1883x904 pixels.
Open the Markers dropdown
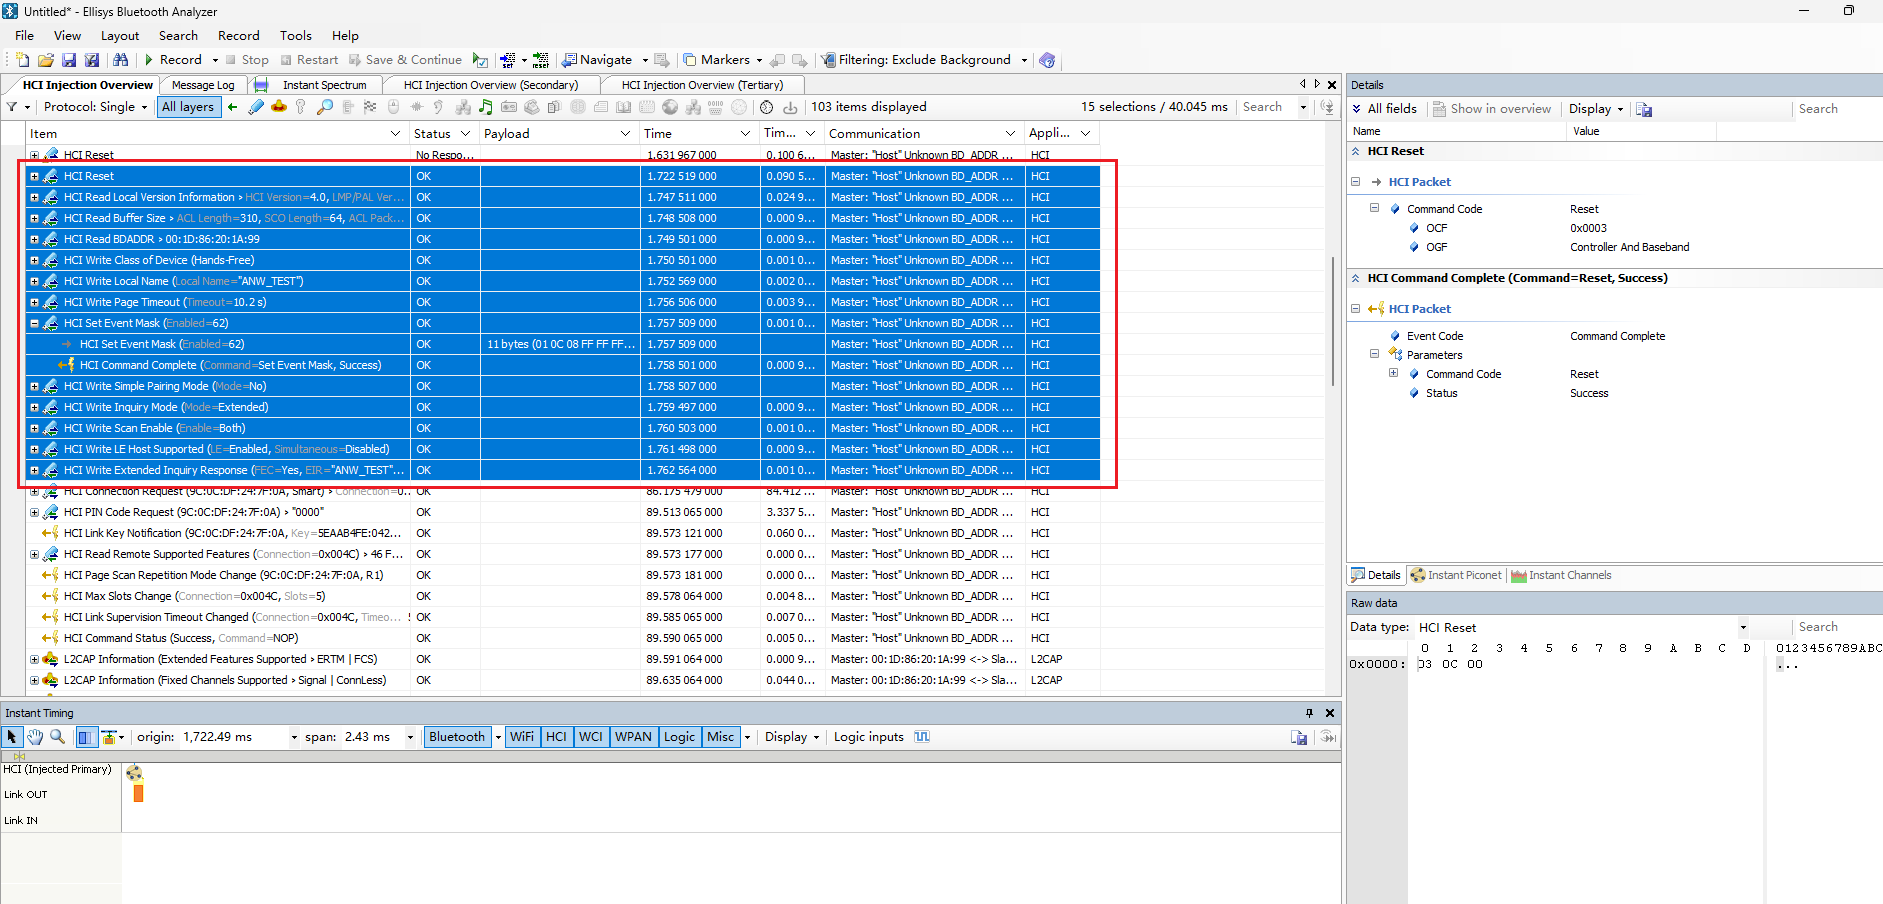point(759,60)
